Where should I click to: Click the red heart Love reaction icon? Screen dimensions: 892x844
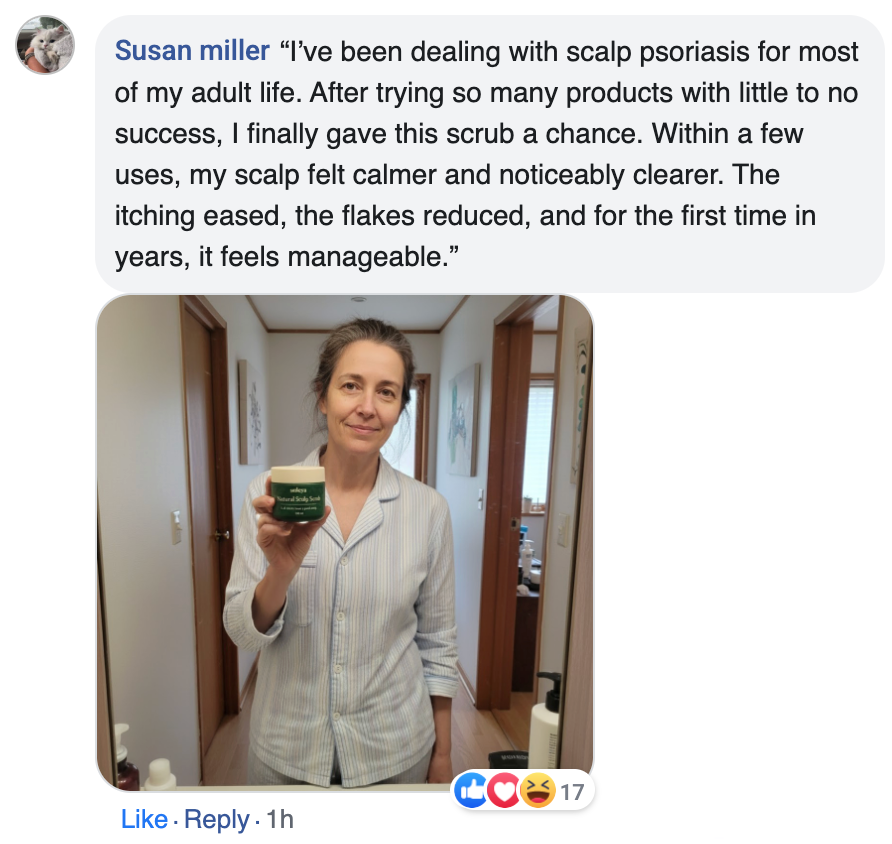point(503,792)
